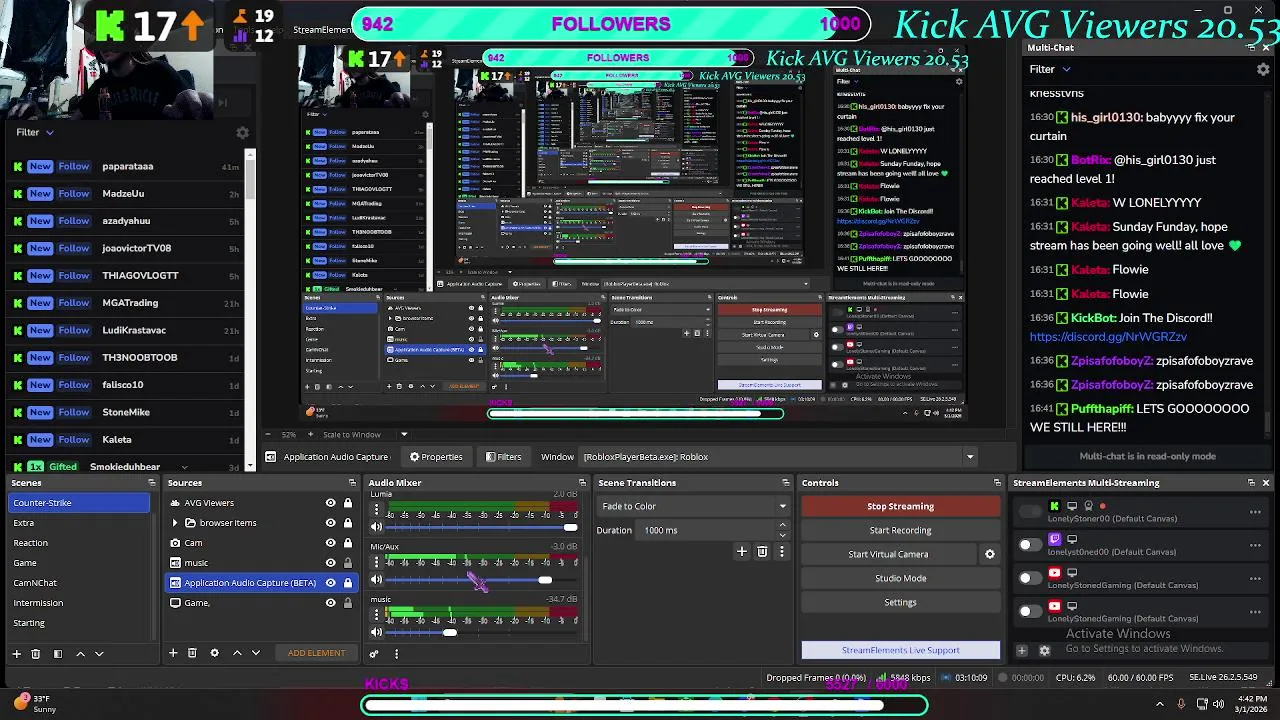Open advanced audio properties gears icon
The width and height of the screenshot is (1280, 720).
374,654
